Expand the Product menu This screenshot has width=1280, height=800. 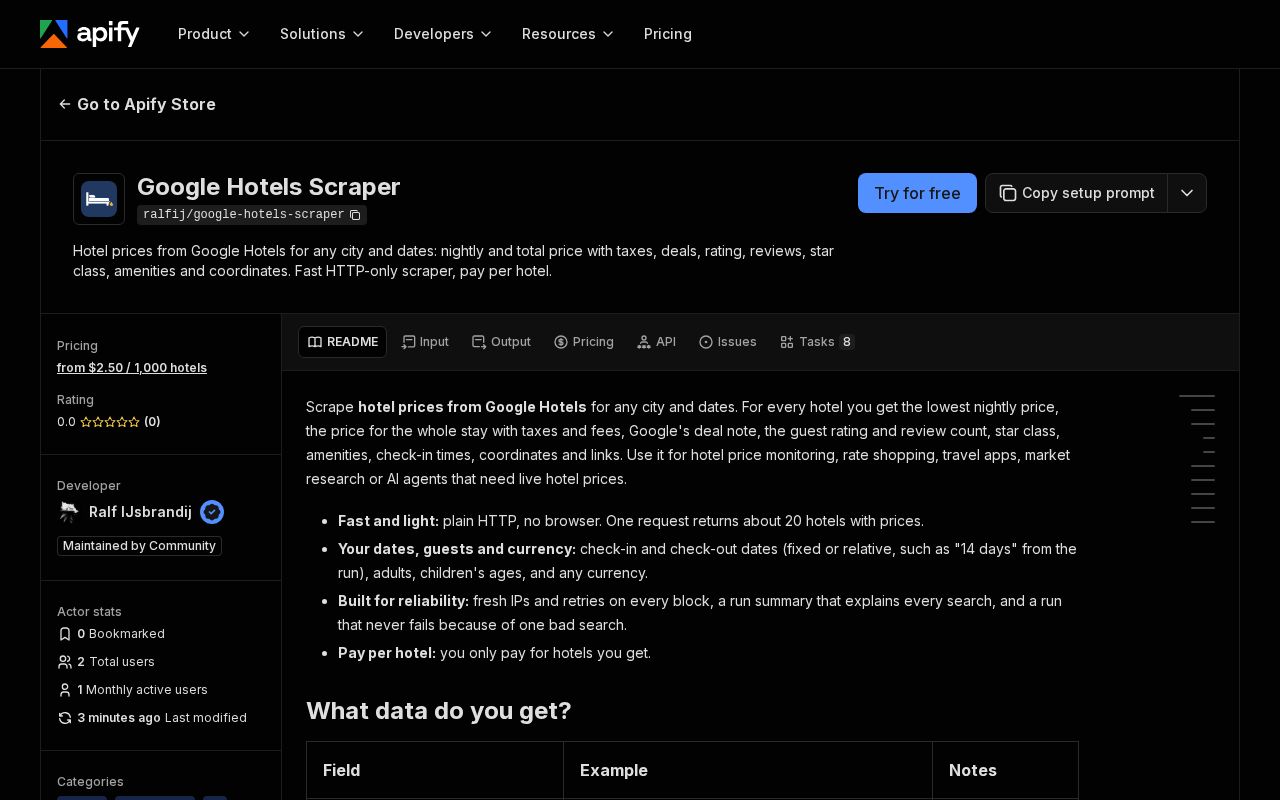tap(214, 34)
